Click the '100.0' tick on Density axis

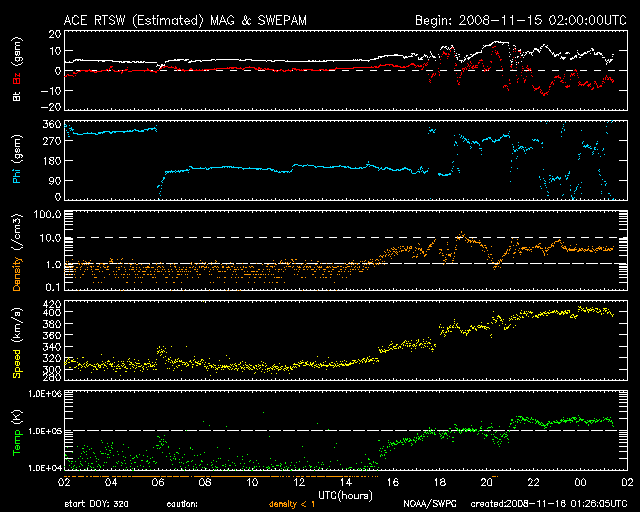tap(47, 214)
